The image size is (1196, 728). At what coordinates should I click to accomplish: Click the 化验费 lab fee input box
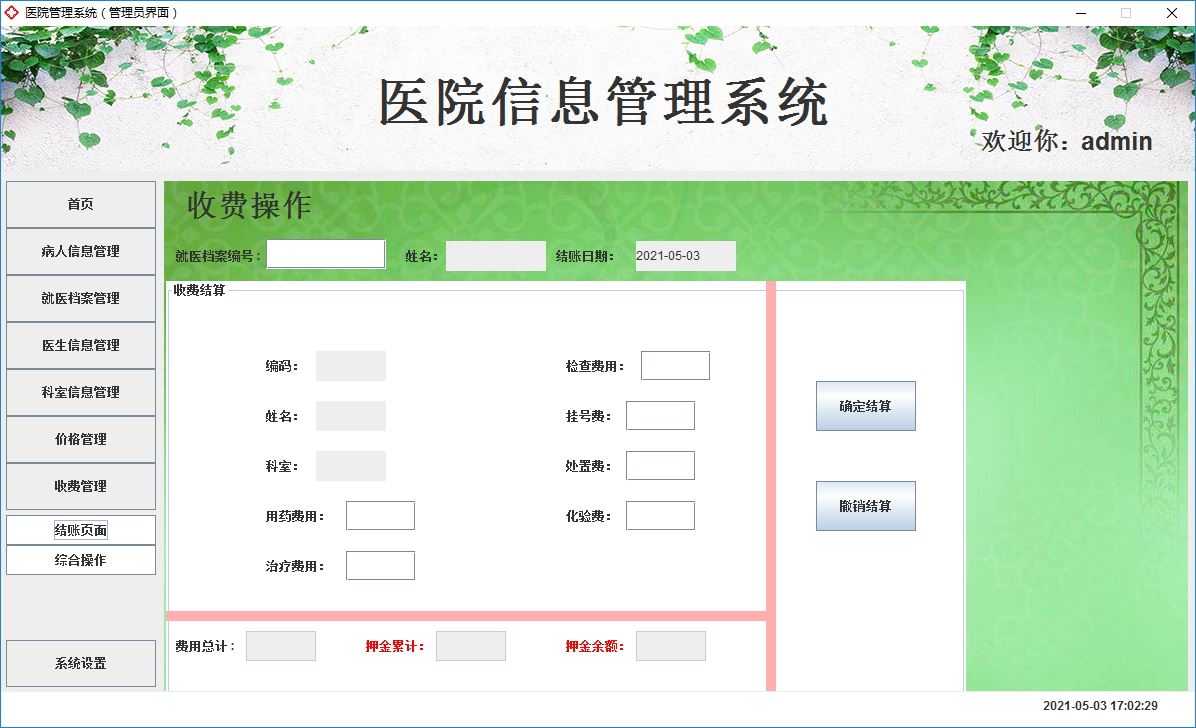tap(660, 515)
